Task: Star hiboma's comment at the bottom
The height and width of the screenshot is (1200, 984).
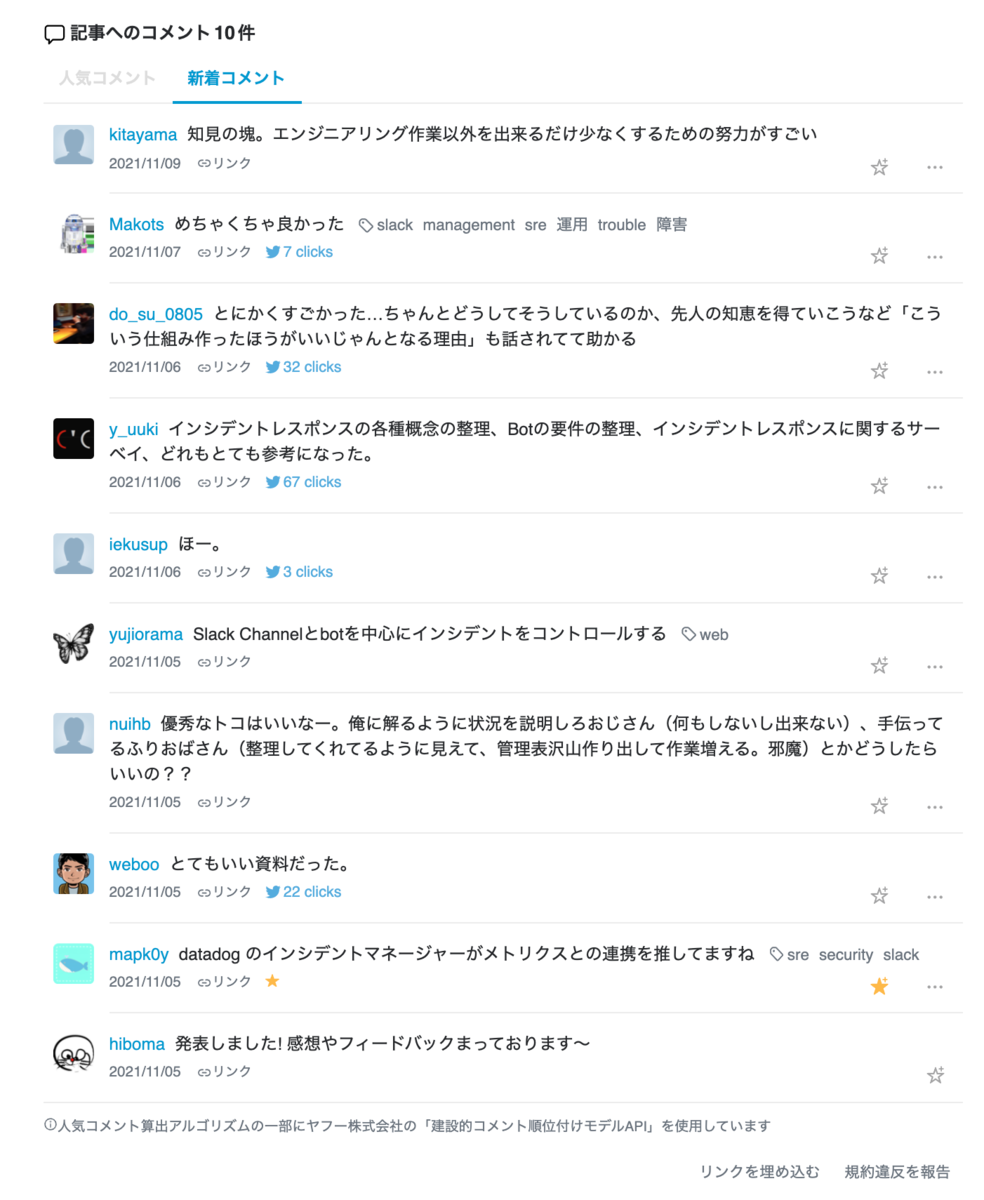Action: point(936,1076)
